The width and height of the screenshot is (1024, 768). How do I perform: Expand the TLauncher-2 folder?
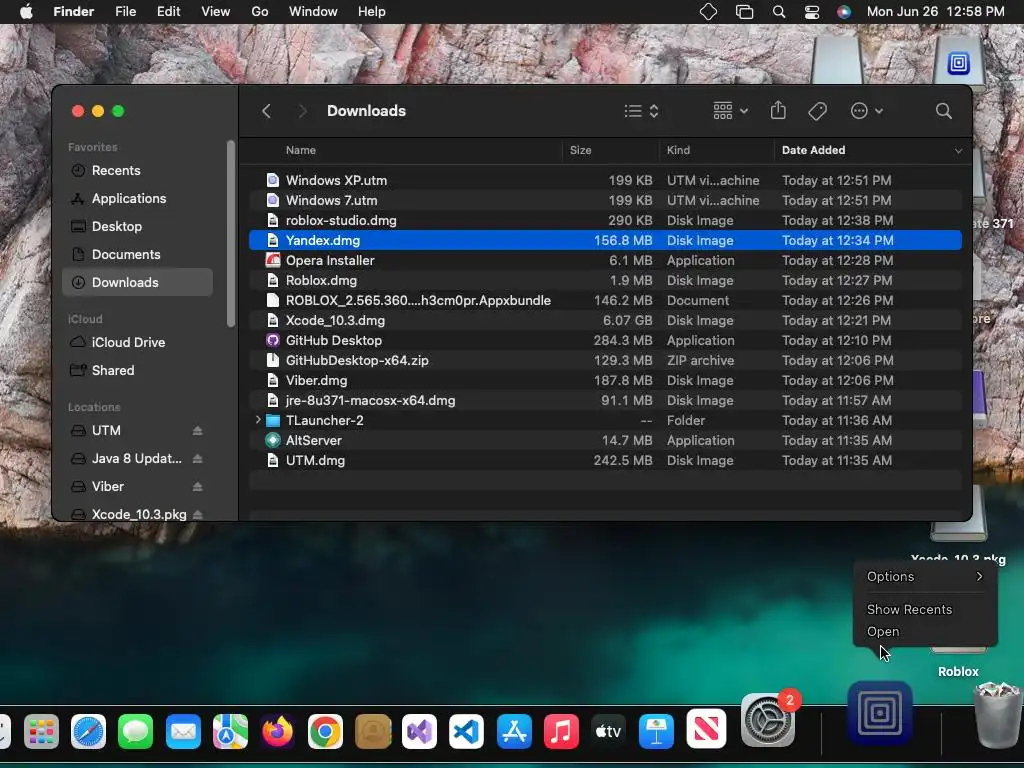pos(258,420)
